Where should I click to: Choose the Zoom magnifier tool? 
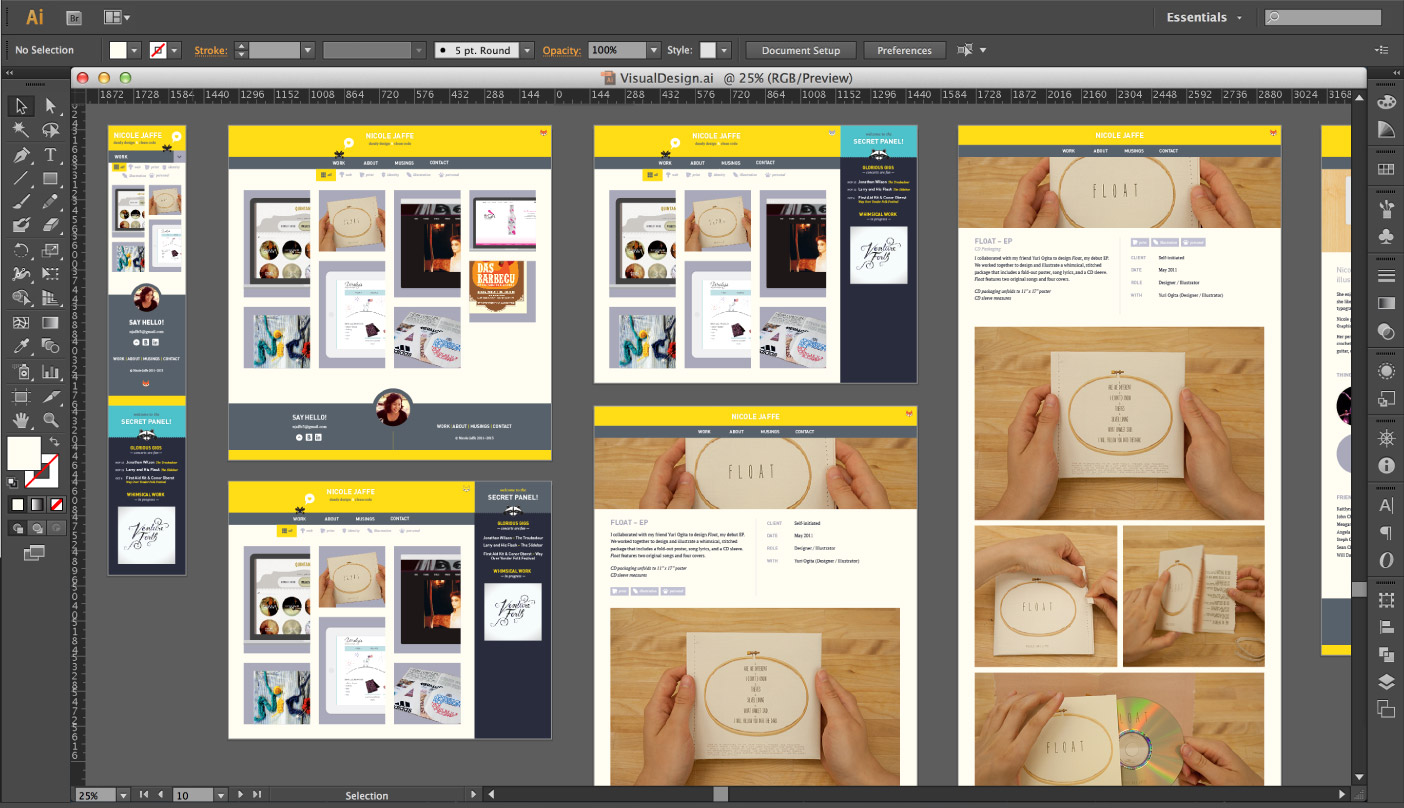coord(50,421)
